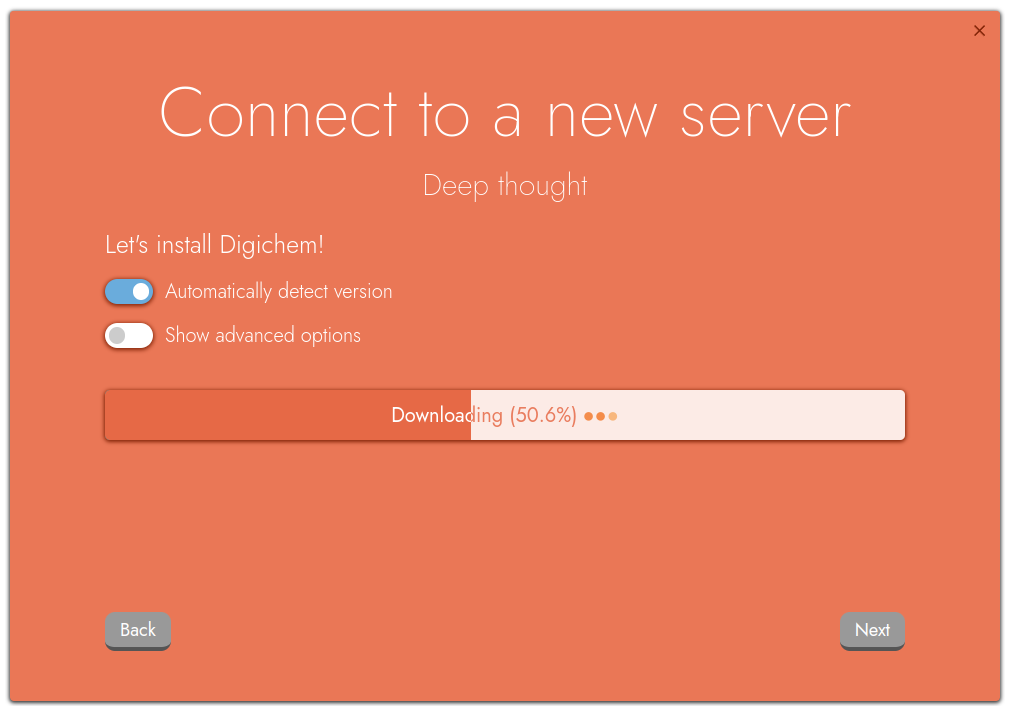Enable the Show advanced options toggle
The width and height of the screenshot is (1012, 715).
click(x=128, y=335)
